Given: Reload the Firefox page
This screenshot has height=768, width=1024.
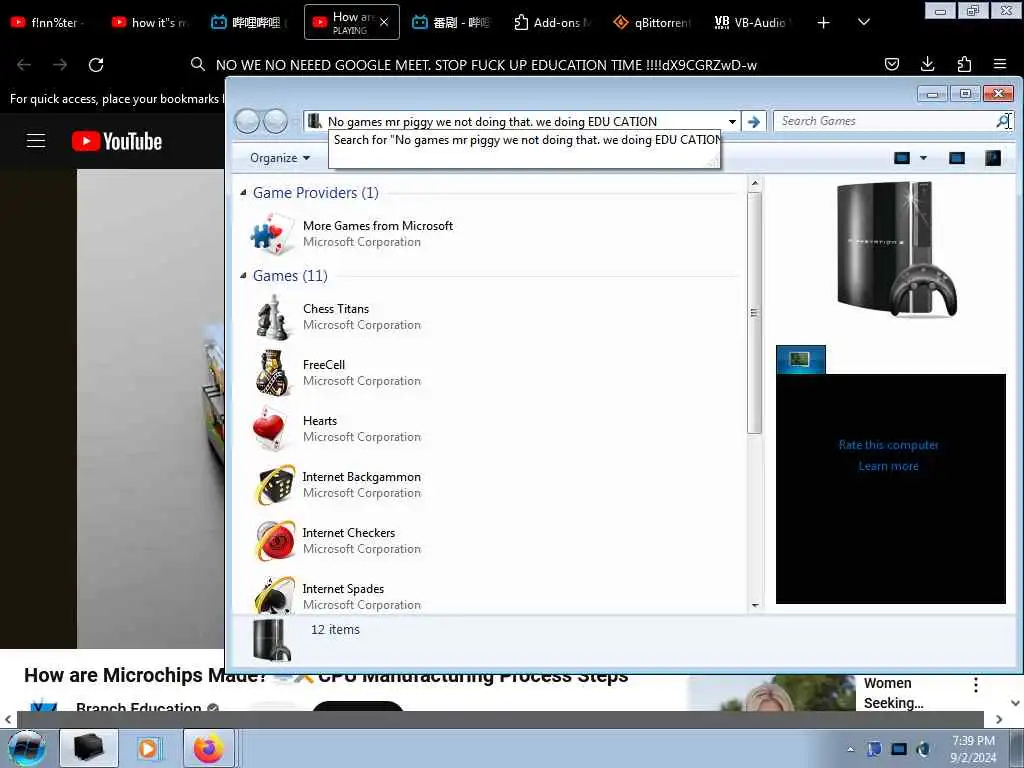Looking at the screenshot, I should 96,65.
